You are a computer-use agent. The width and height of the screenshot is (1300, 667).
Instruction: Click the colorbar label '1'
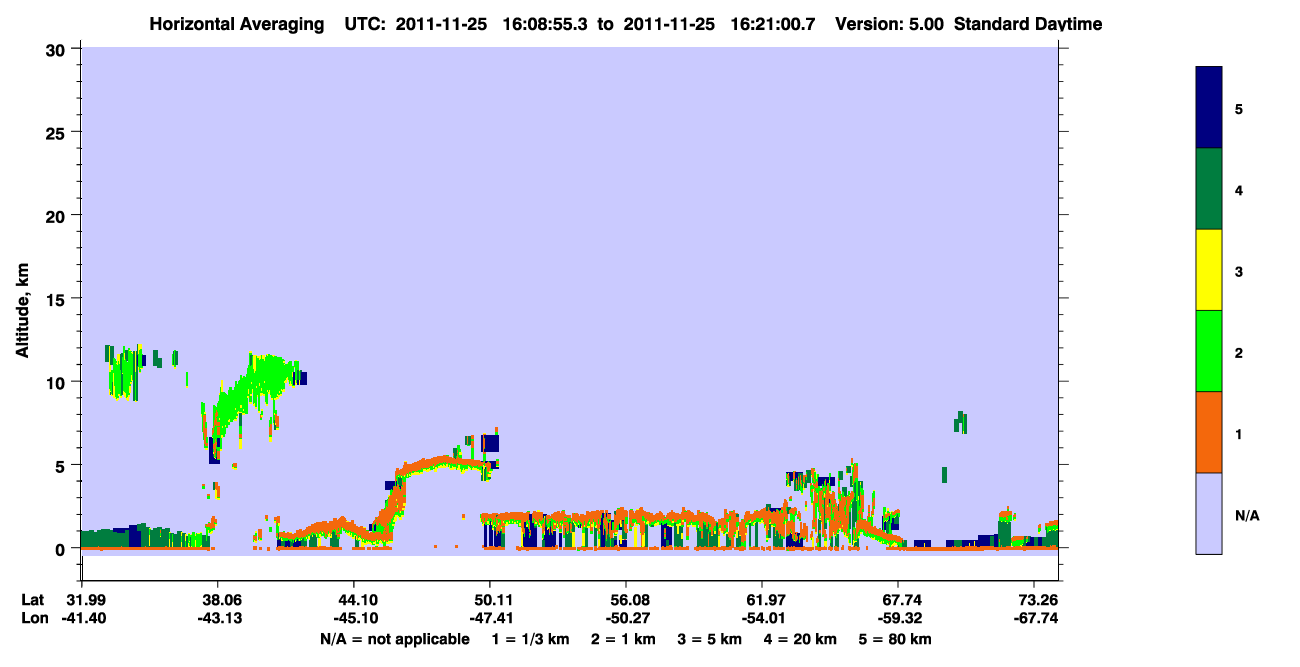tap(1239, 434)
